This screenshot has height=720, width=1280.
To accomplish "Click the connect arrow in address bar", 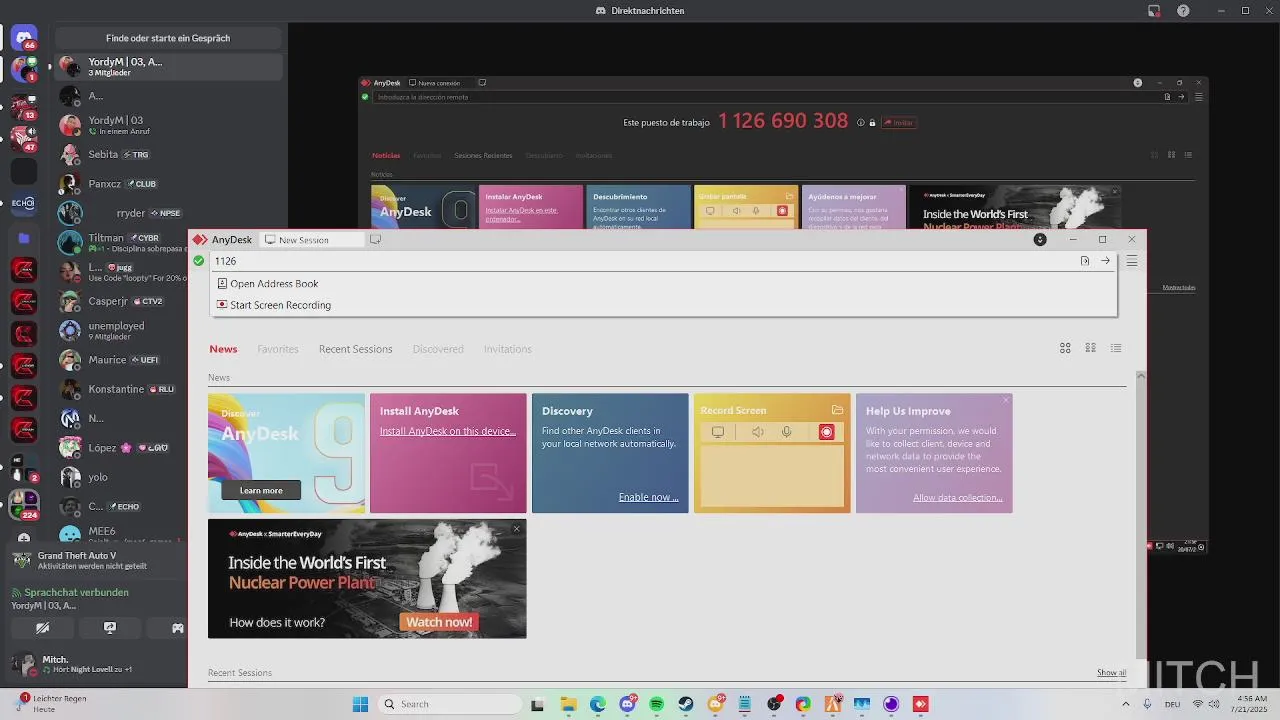I will [x=1105, y=261].
